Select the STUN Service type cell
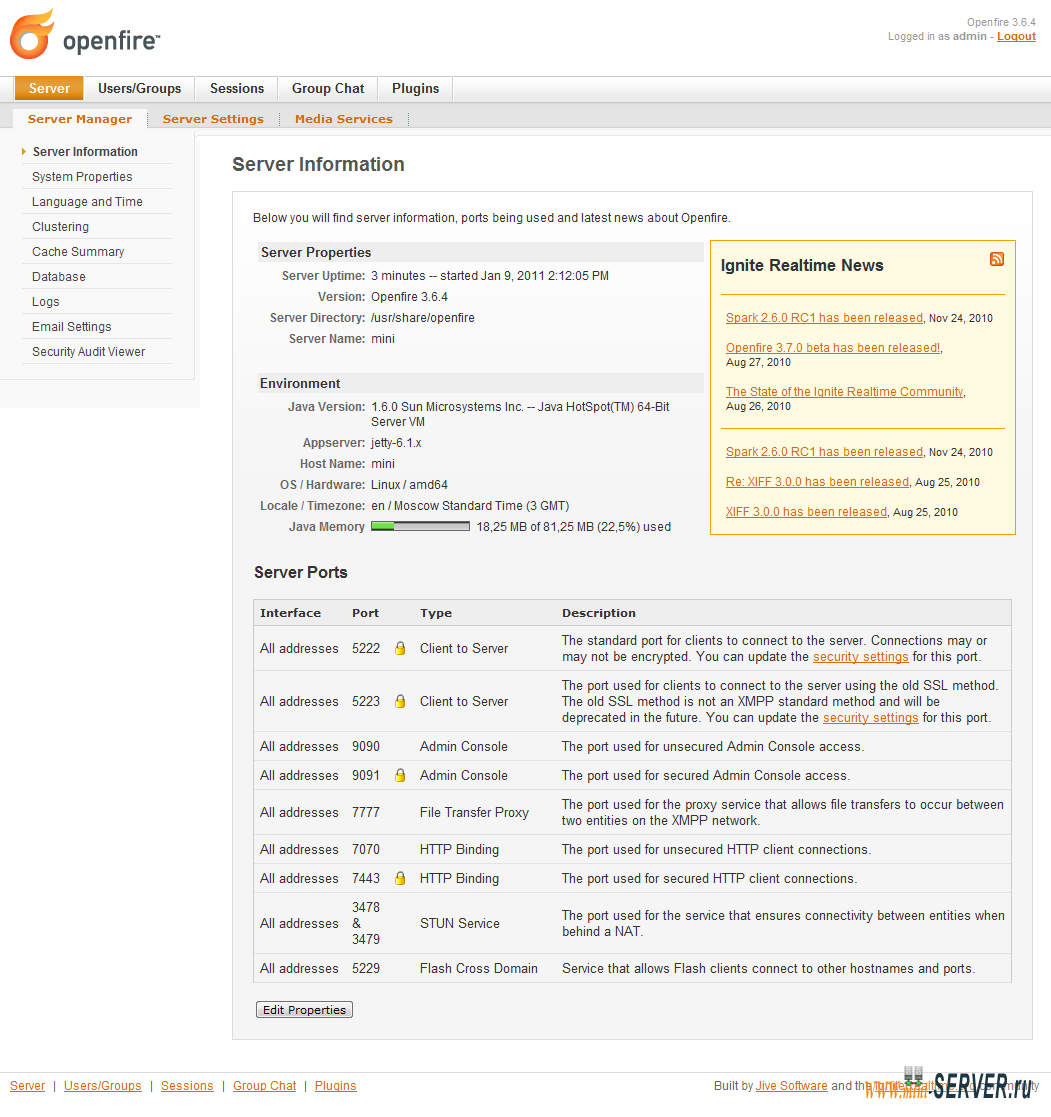 pyautogui.click(x=460, y=923)
